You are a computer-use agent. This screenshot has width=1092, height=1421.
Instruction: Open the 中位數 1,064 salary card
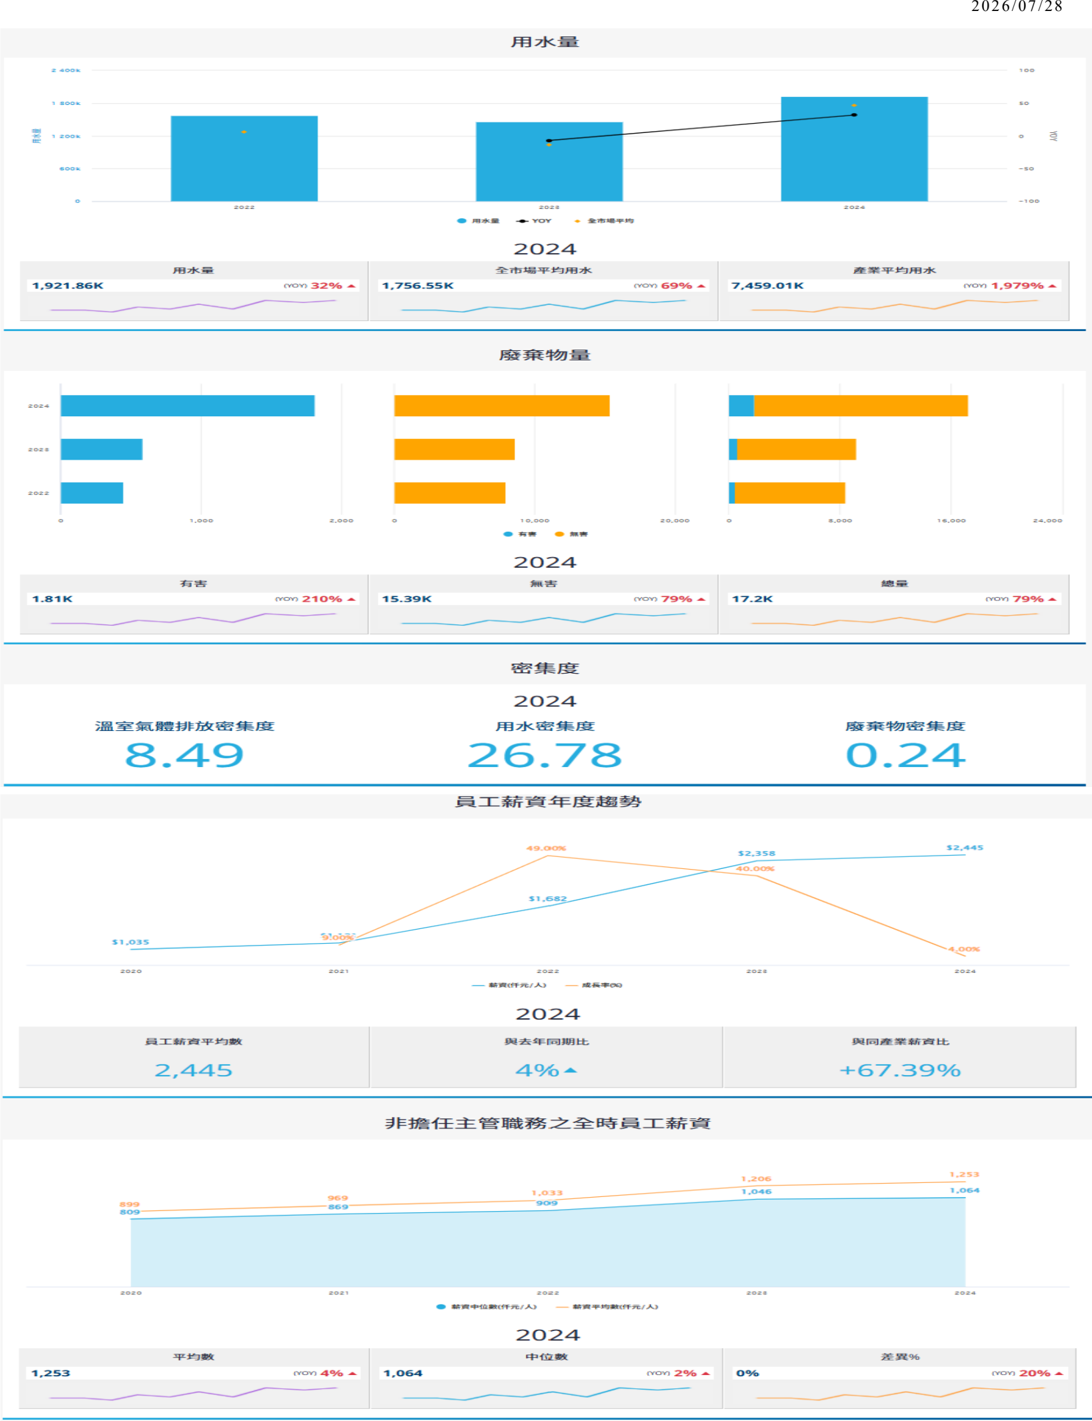coord(545,1379)
